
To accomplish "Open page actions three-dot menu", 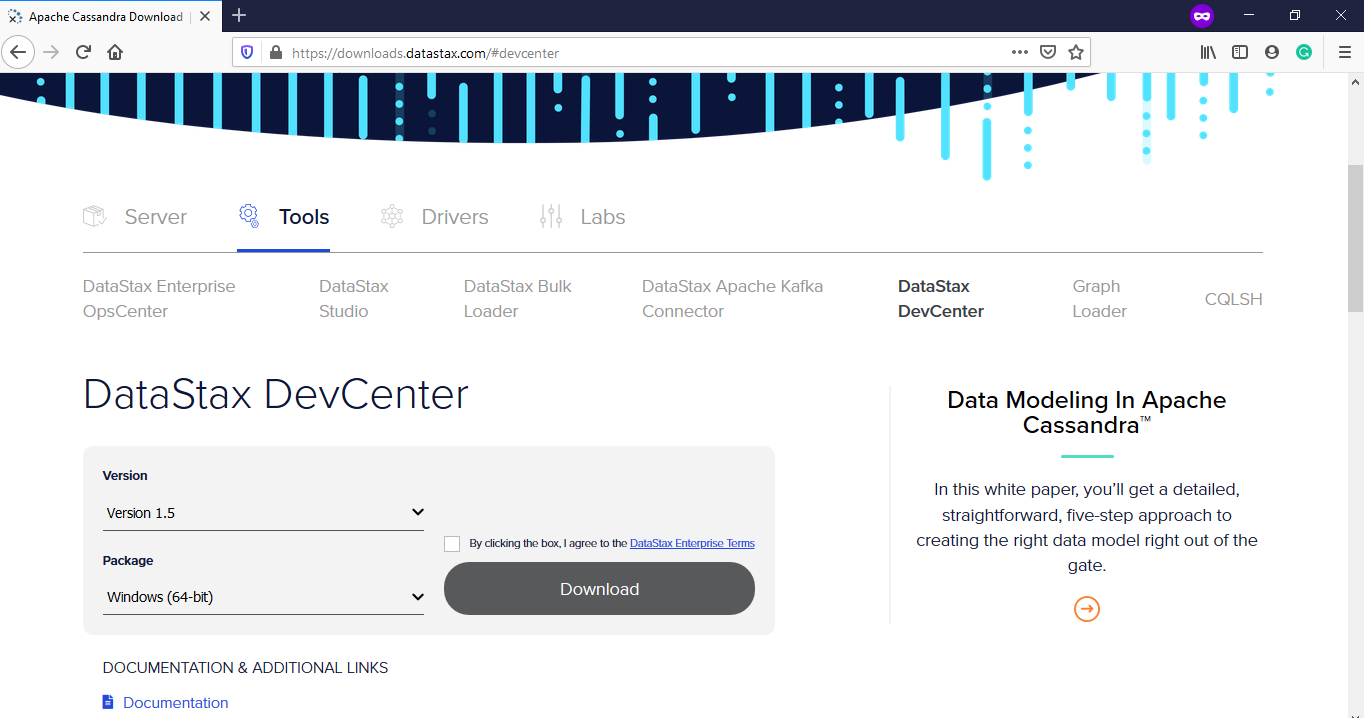I will point(1020,52).
